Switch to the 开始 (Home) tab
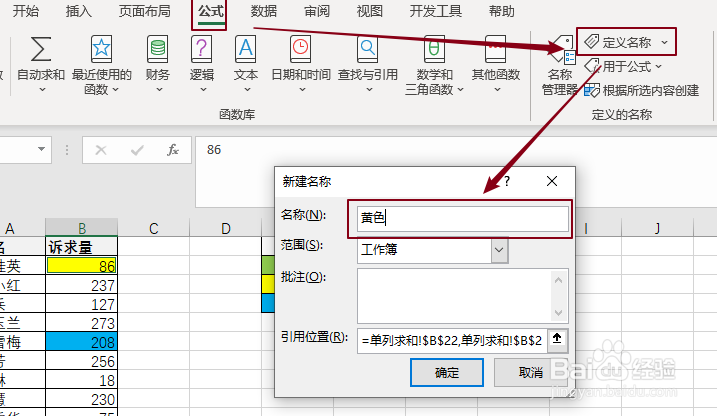 point(25,11)
